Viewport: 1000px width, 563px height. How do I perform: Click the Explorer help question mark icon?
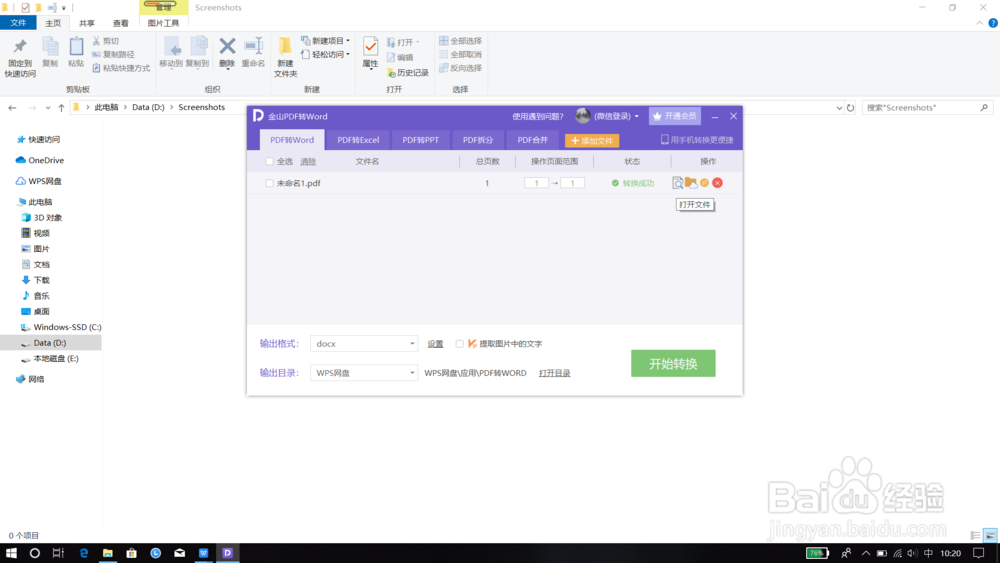[x=992, y=23]
